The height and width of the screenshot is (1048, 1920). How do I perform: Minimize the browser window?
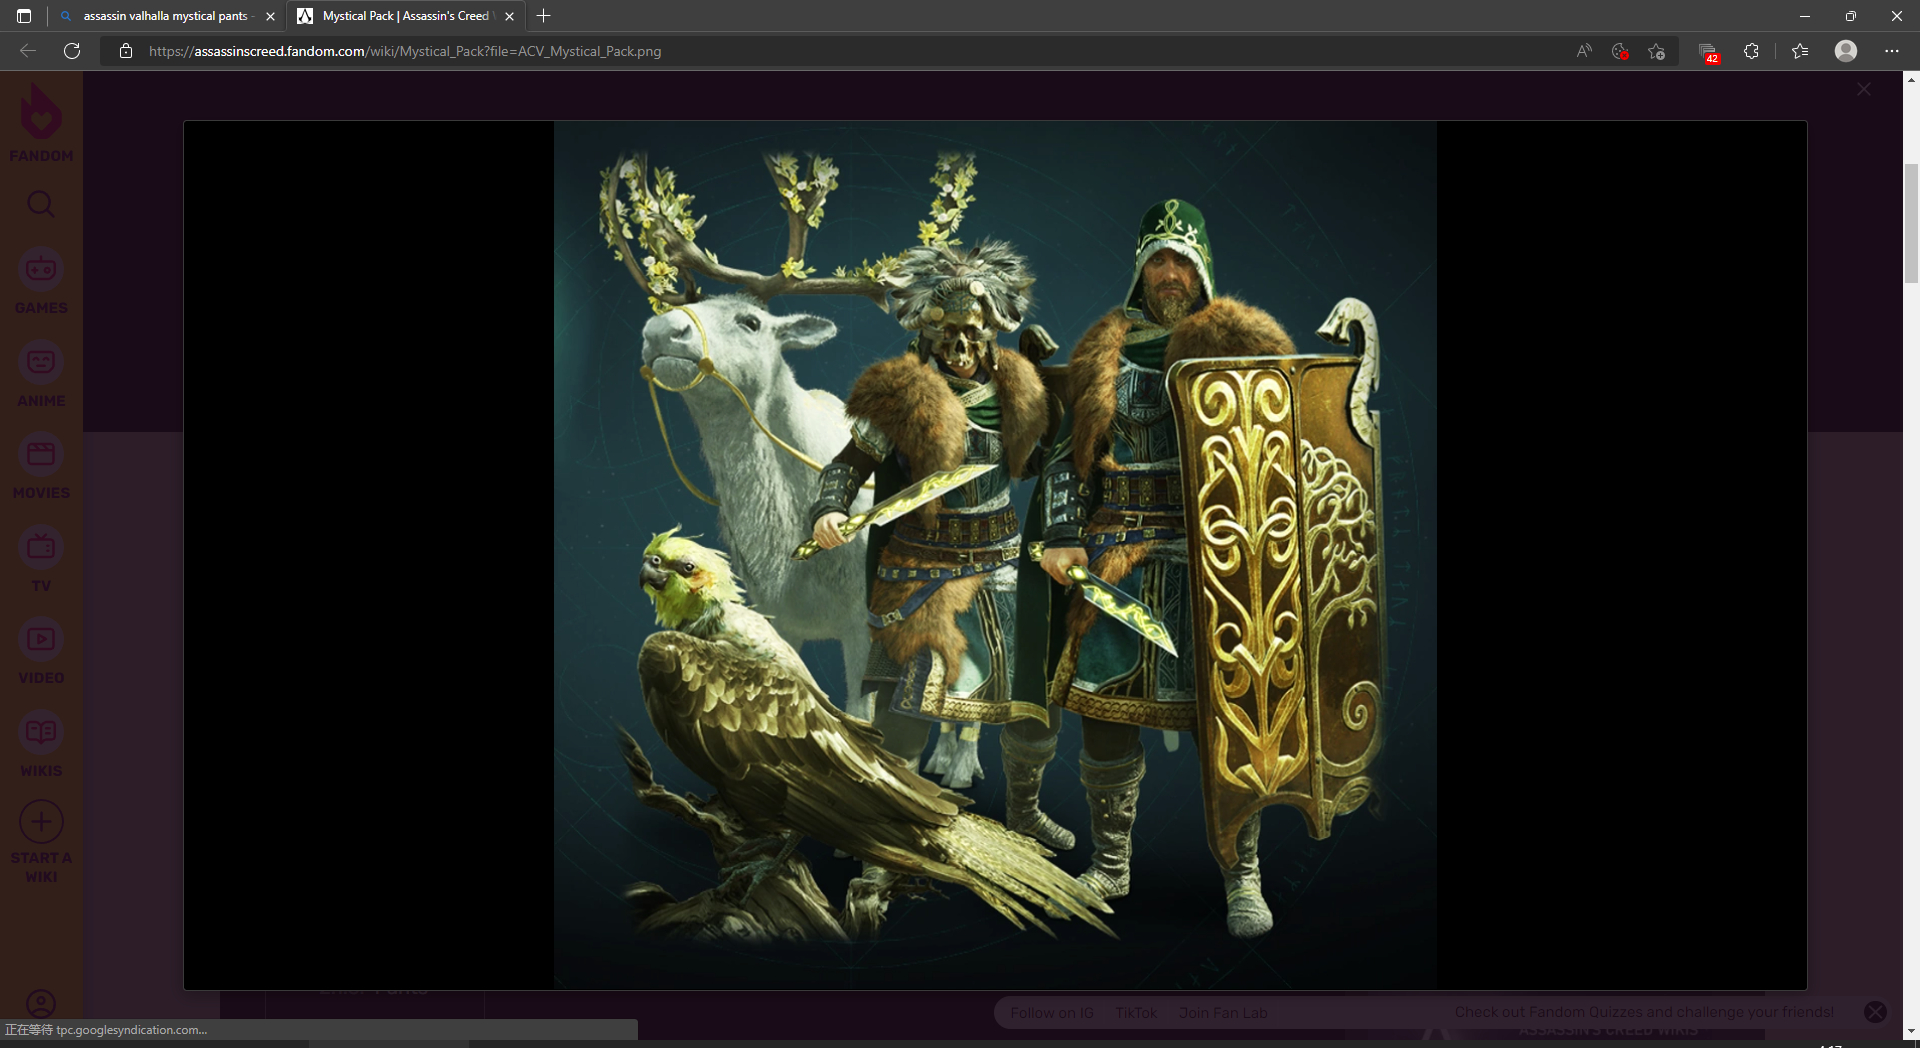pos(1804,16)
